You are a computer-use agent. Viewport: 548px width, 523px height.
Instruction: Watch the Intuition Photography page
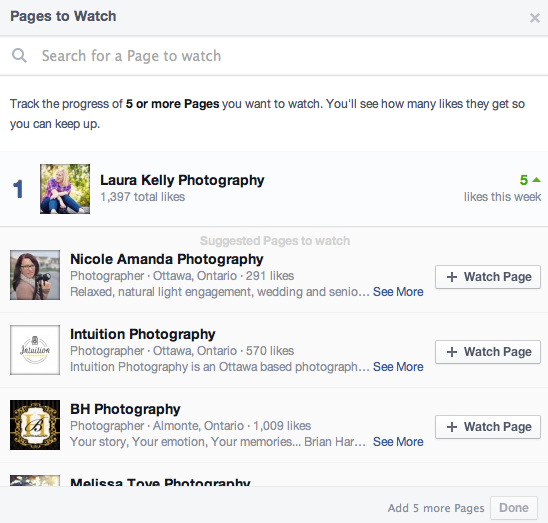(488, 352)
